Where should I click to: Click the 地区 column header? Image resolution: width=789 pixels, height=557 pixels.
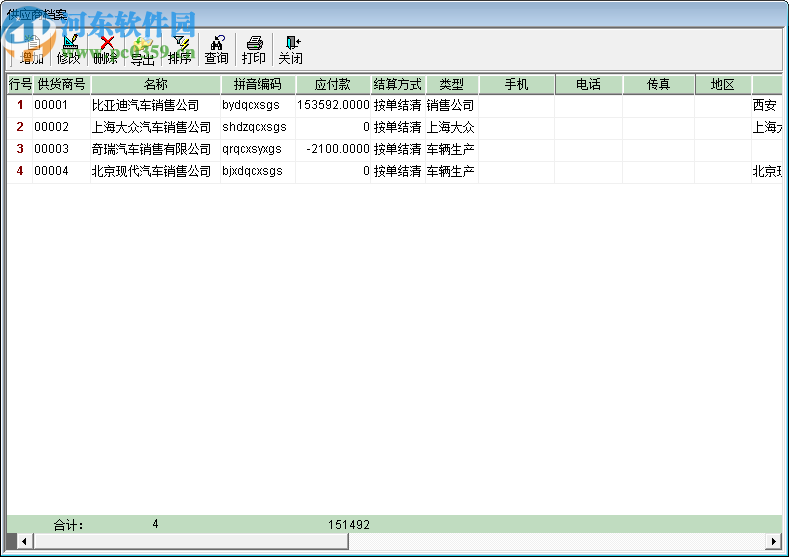723,85
